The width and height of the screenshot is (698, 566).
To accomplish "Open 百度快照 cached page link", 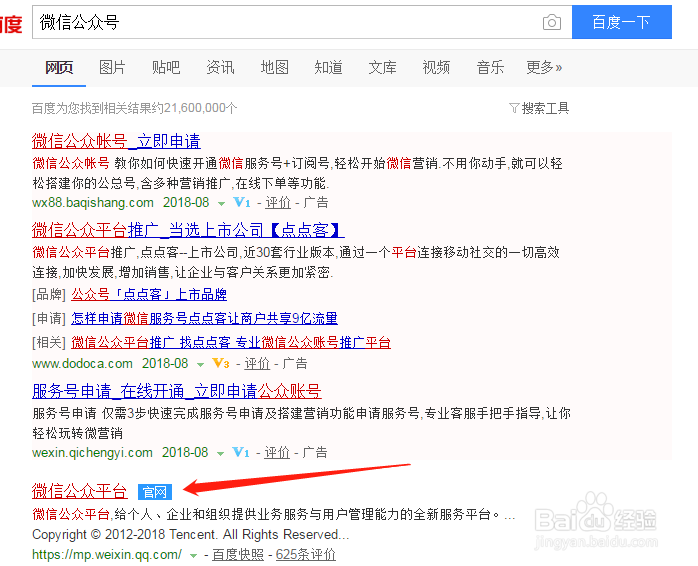I will (x=238, y=554).
